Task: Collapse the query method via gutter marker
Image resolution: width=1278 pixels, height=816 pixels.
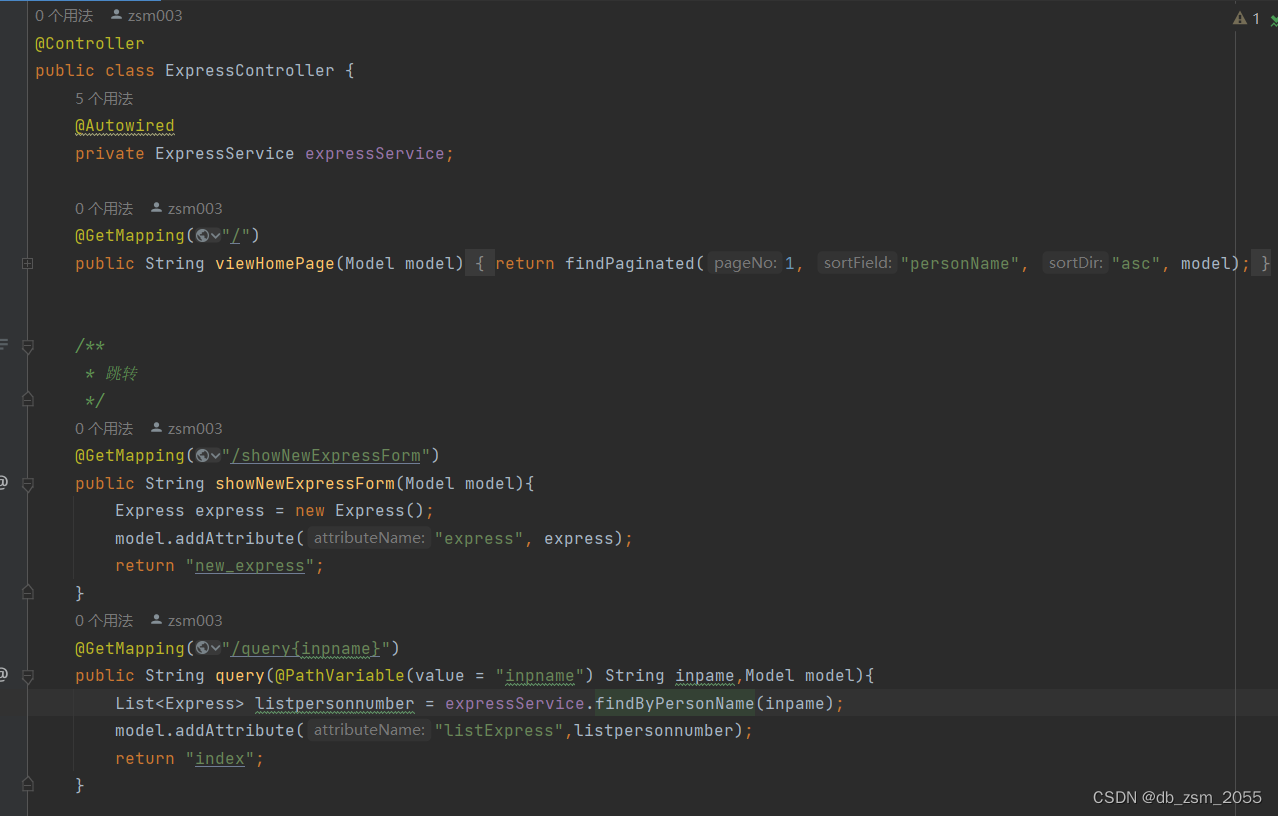Action: (x=28, y=676)
